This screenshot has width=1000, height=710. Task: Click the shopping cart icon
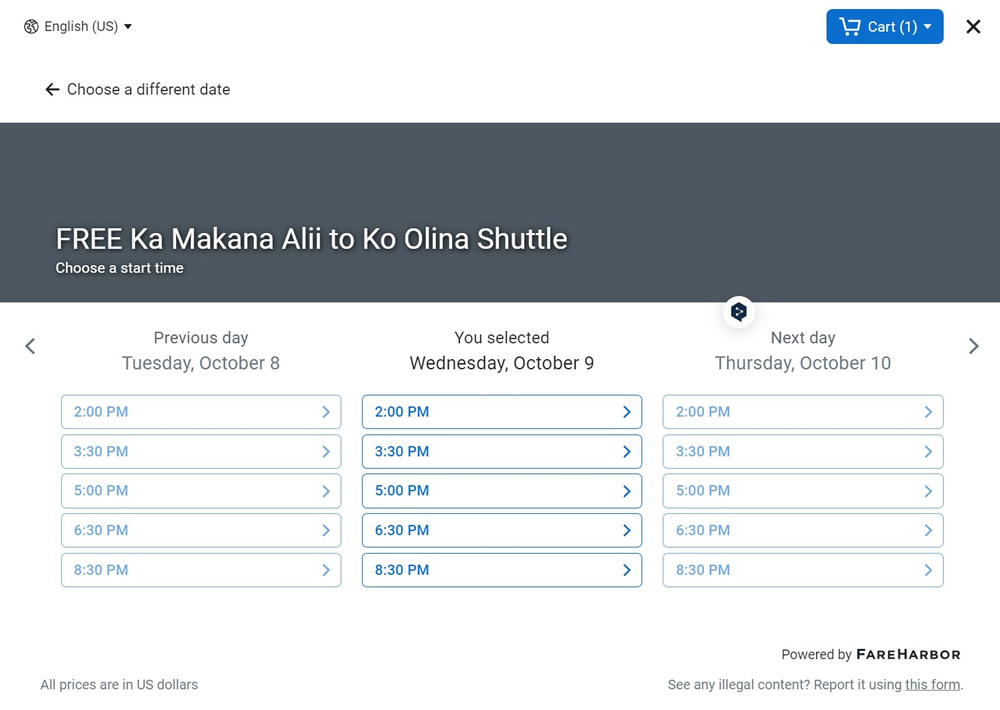[x=850, y=27]
